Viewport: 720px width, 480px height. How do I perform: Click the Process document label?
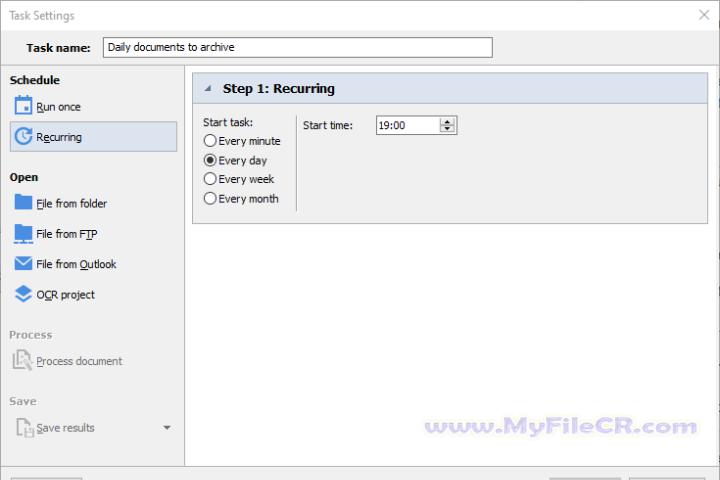click(x=79, y=361)
